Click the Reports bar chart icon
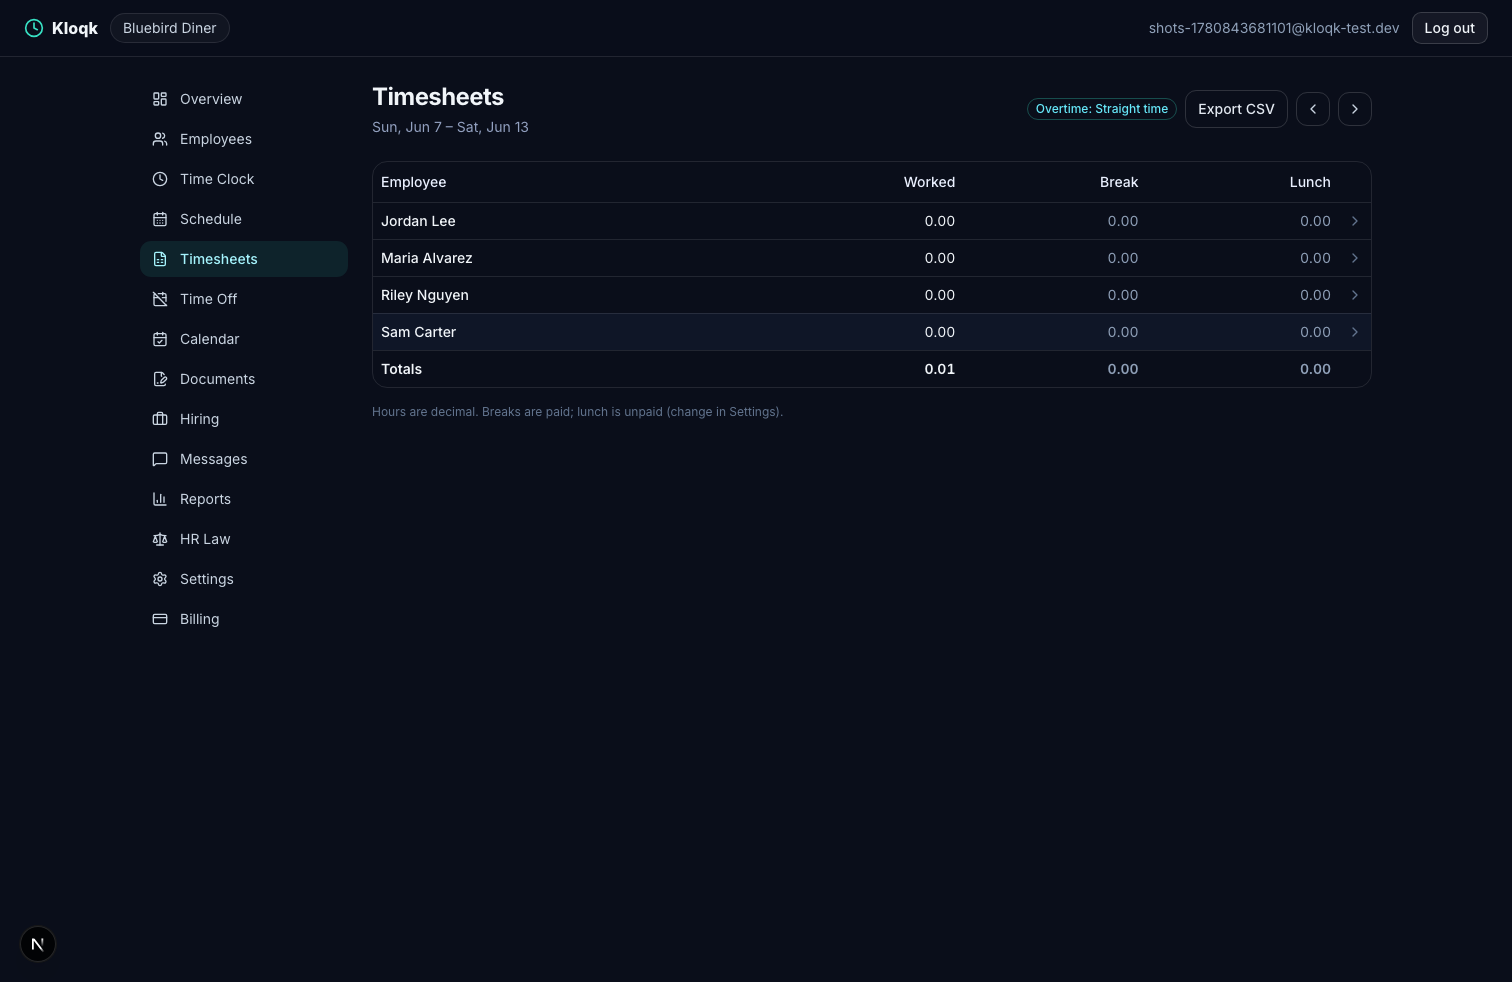 click(x=160, y=499)
